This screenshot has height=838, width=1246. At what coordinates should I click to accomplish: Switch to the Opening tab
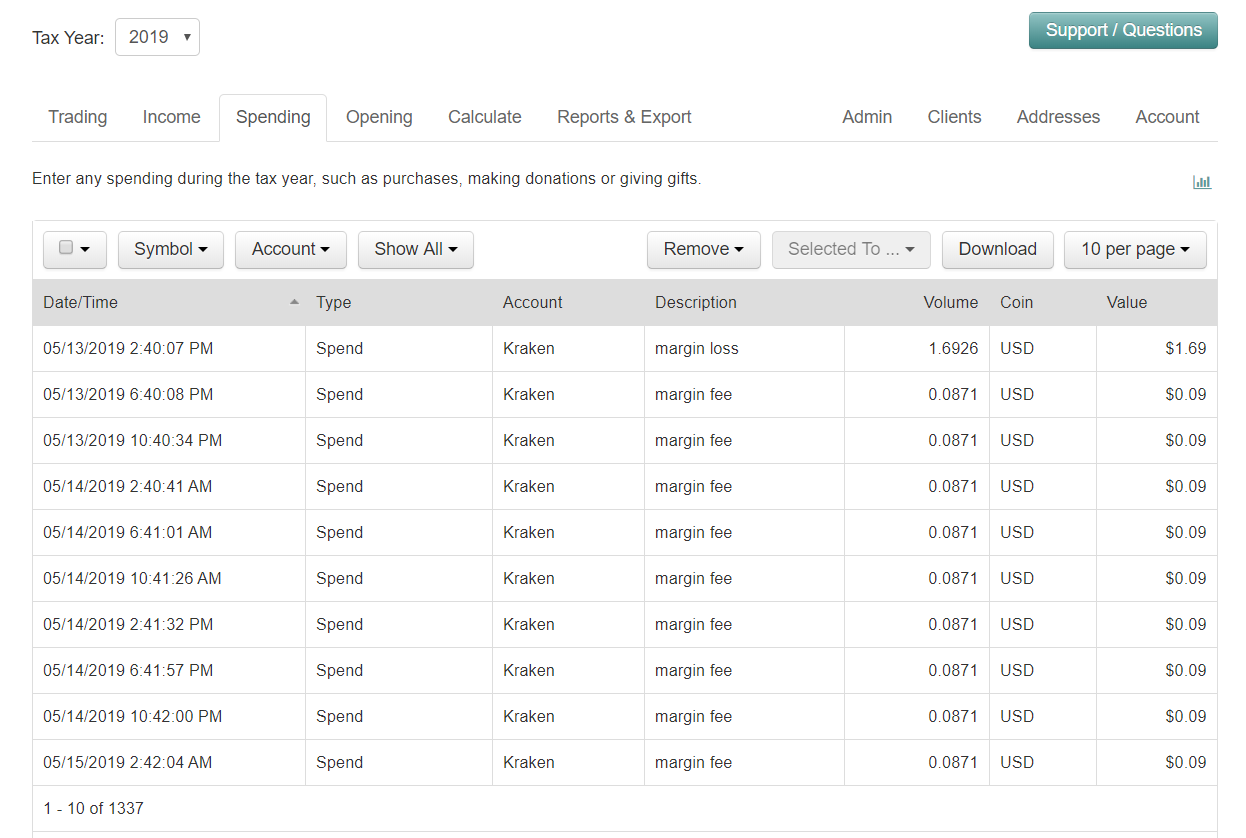(379, 117)
